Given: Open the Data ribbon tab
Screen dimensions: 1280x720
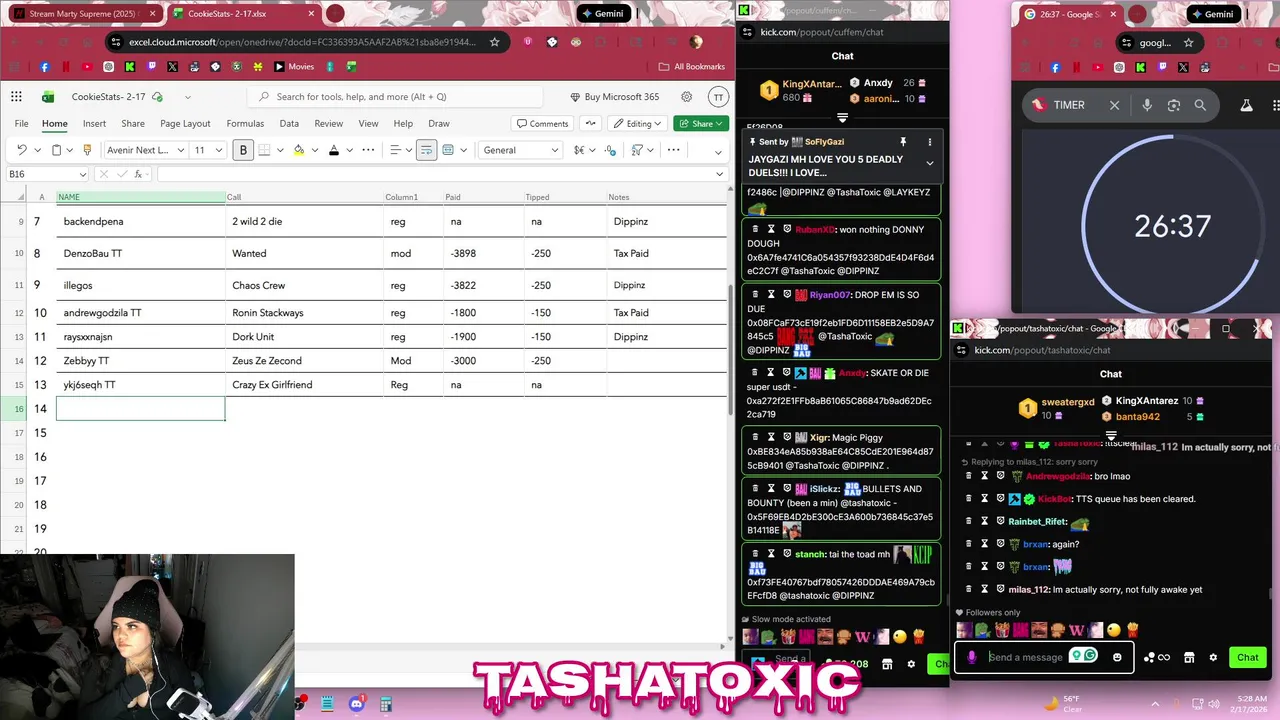Looking at the screenshot, I should [289, 123].
